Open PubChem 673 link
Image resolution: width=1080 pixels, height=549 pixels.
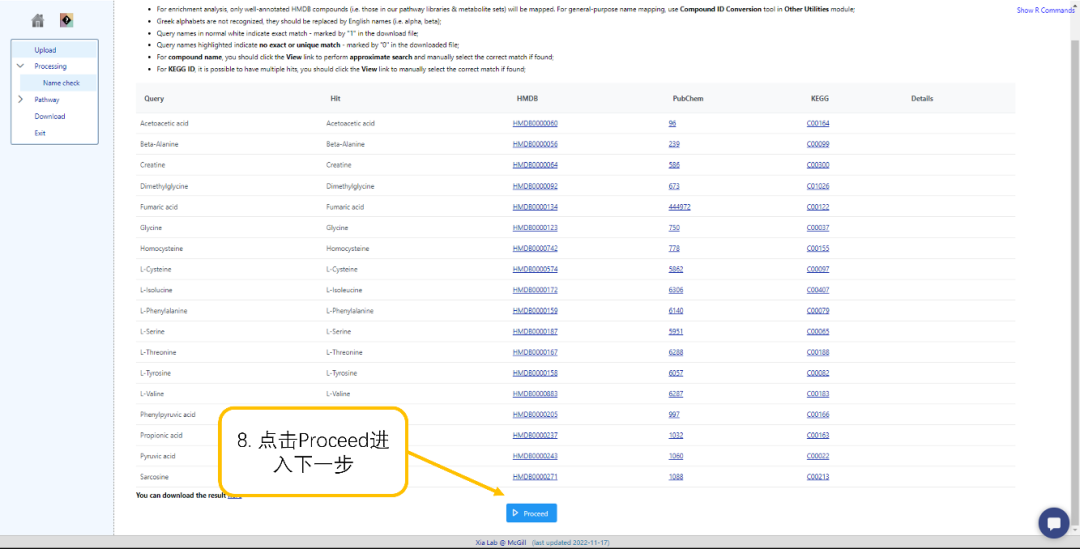674,186
